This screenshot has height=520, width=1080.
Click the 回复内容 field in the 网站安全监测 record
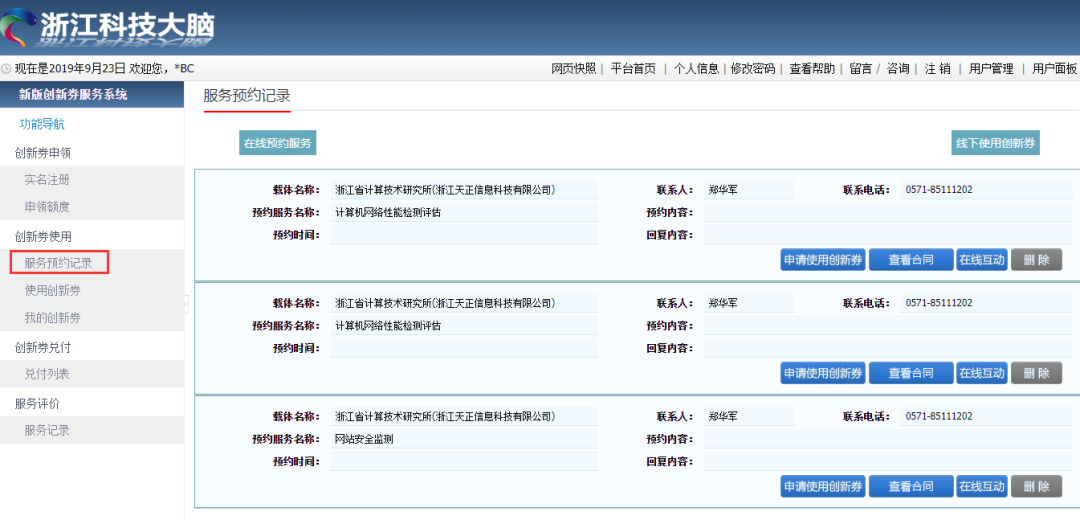[888, 461]
